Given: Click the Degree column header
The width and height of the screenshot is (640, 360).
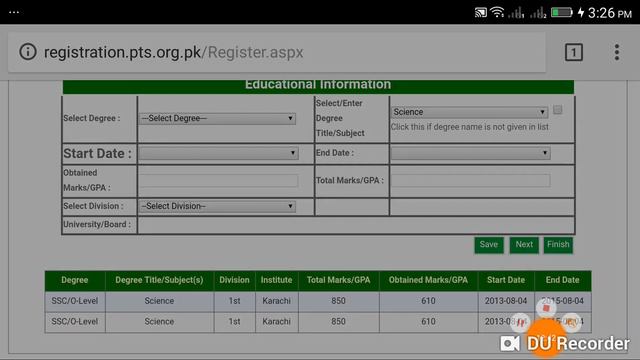Looking at the screenshot, I should [75, 280].
